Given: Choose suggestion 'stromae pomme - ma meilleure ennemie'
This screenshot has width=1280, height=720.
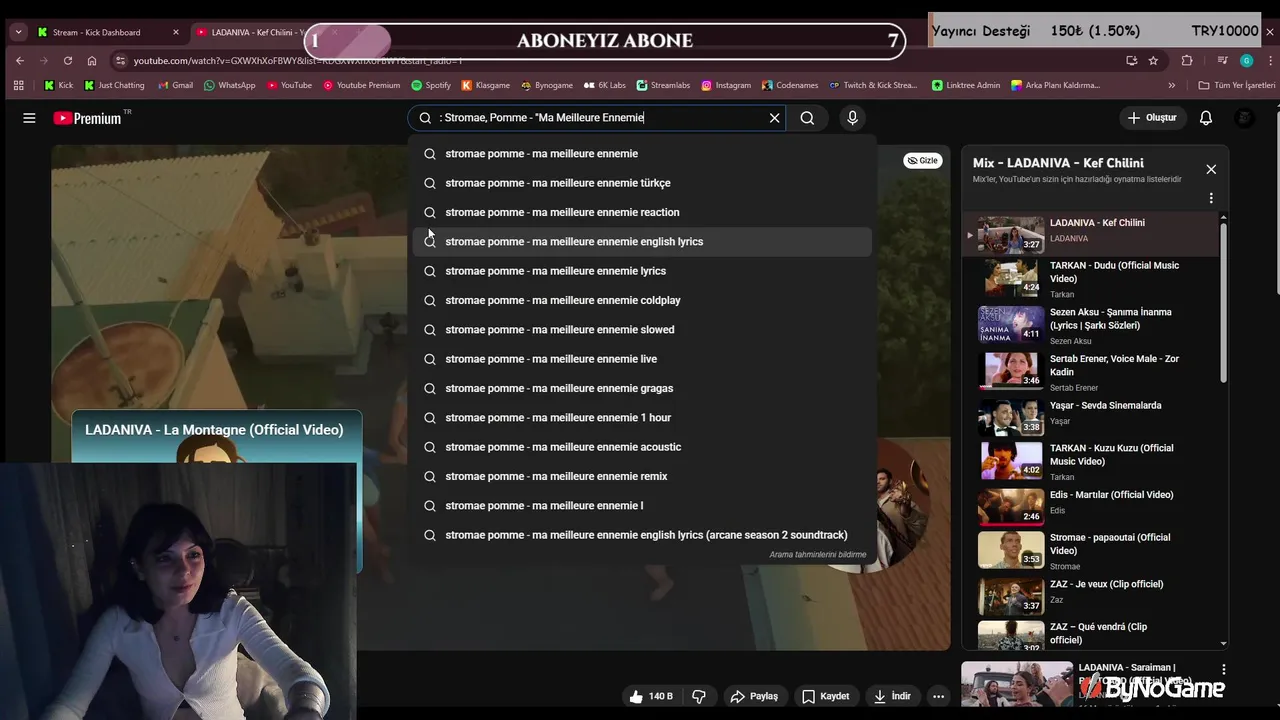Looking at the screenshot, I should click(x=642, y=154).
